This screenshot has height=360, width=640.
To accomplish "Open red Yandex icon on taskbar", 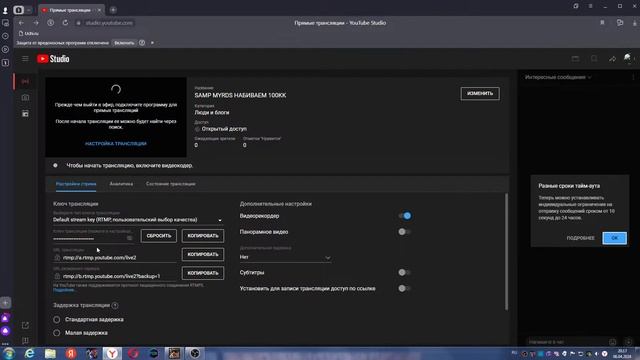I will point(71,353).
